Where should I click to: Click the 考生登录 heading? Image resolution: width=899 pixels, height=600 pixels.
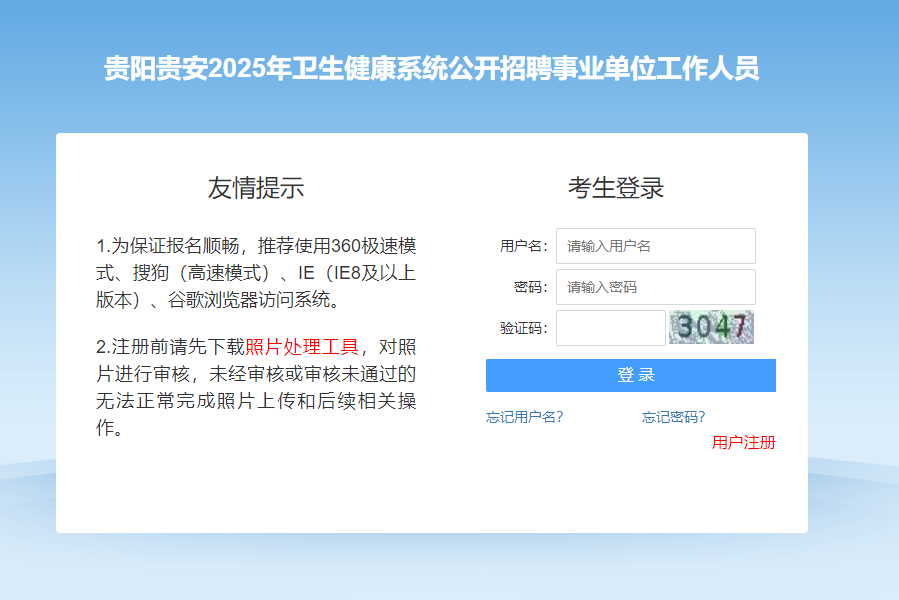click(x=616, y=188)
